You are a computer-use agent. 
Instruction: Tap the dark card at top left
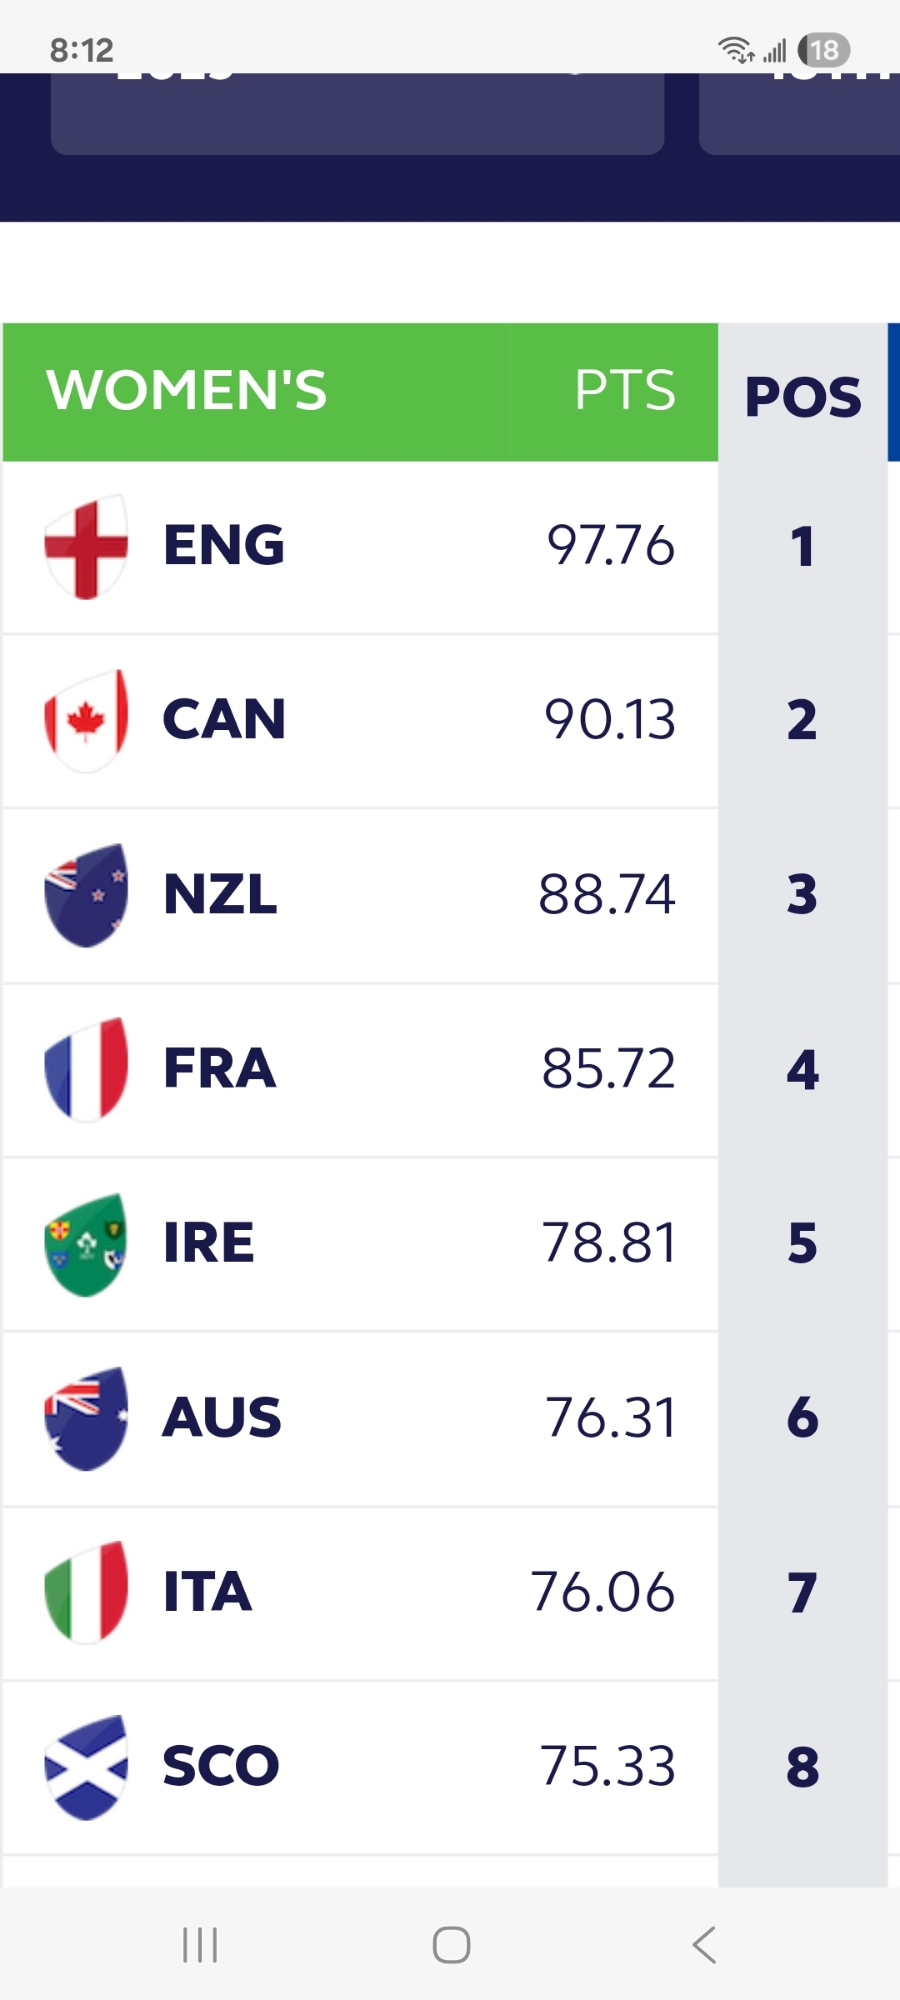(357, 113)
